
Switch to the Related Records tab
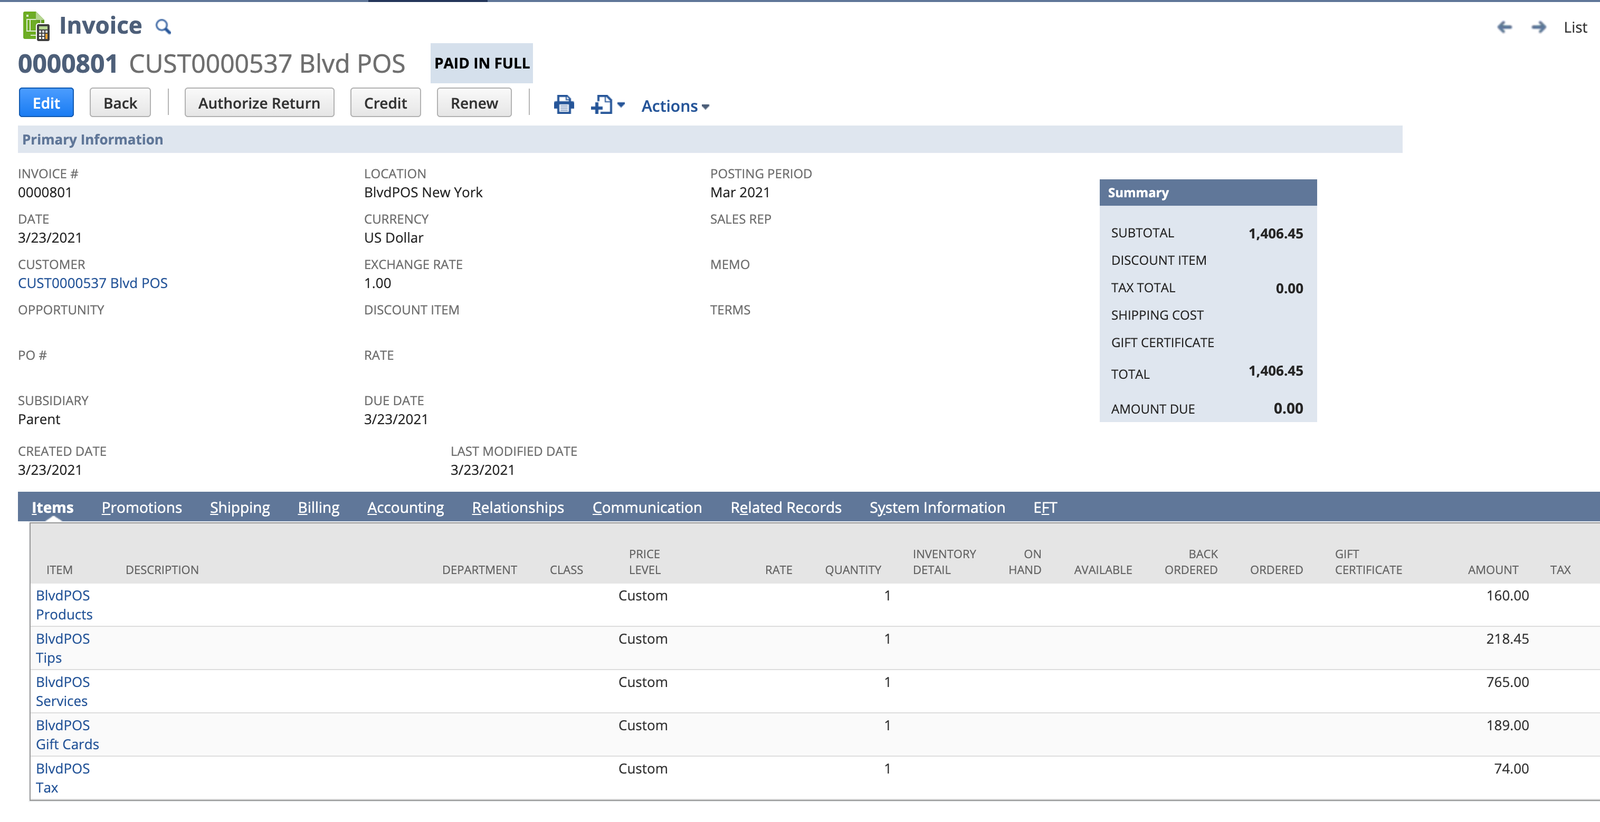pos(786,508)
